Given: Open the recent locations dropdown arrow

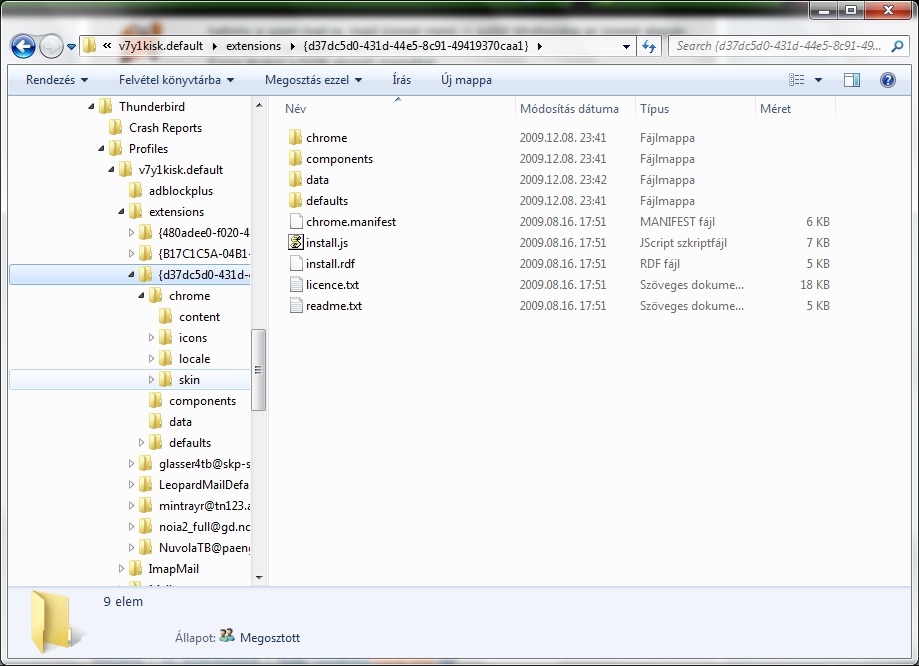Looking at the screenshot, I should tap(71, 47).
